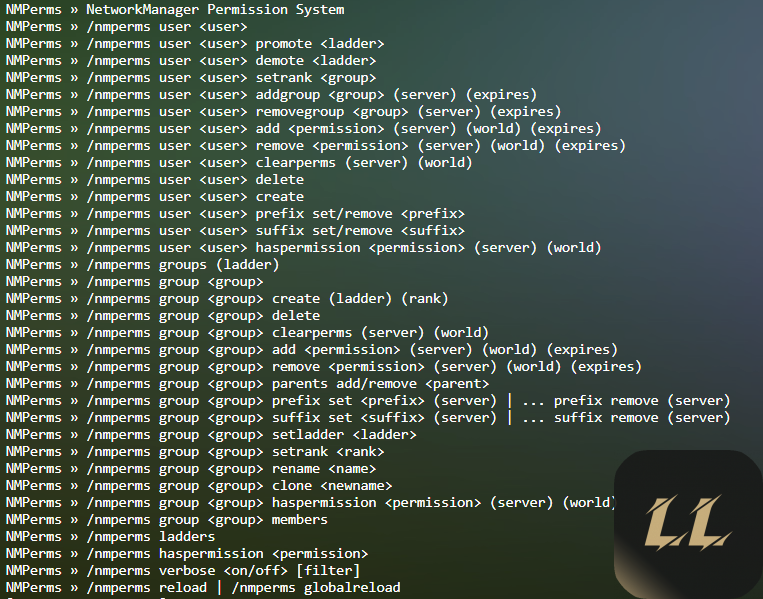Click the NetworkManager Permission System header line
Image resolution: width=763 pixels, height=599 pixels.
click(x=215, y=10)
